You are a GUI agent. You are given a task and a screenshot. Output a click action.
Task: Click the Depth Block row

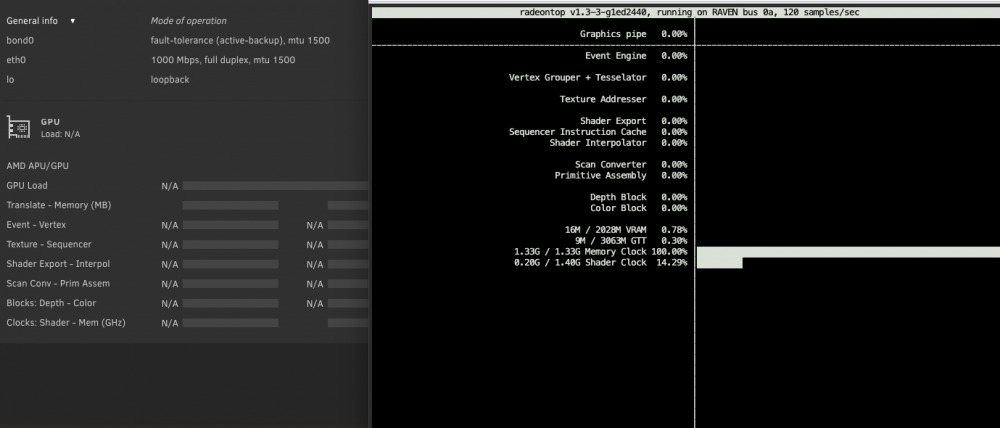point(638,197)
